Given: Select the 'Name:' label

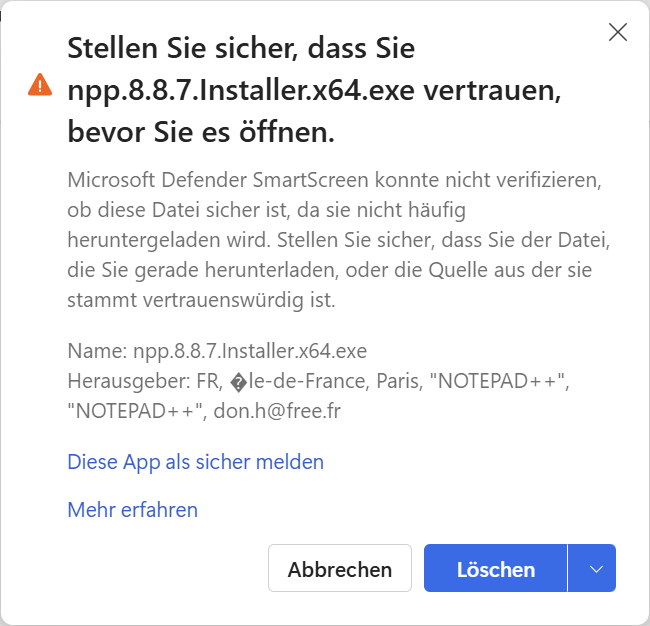Looking at the screenshot, I should [x=91, y=351].
